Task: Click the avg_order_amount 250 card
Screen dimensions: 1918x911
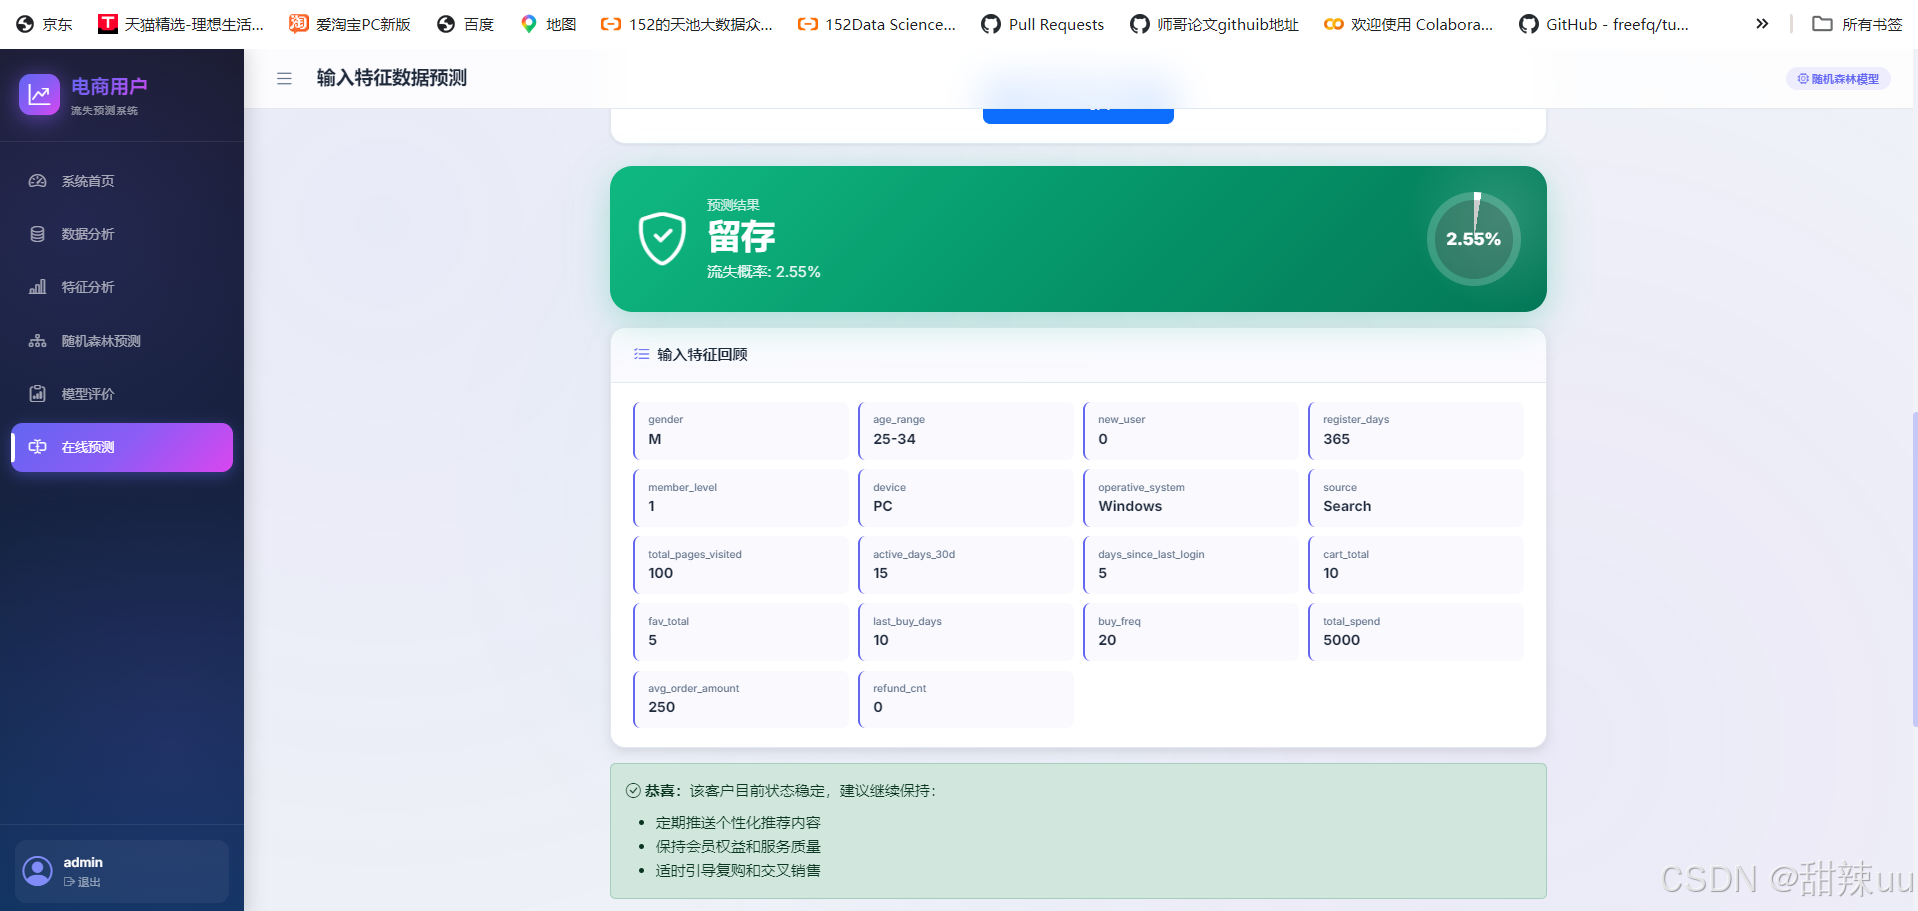Action: coord(740,699)
